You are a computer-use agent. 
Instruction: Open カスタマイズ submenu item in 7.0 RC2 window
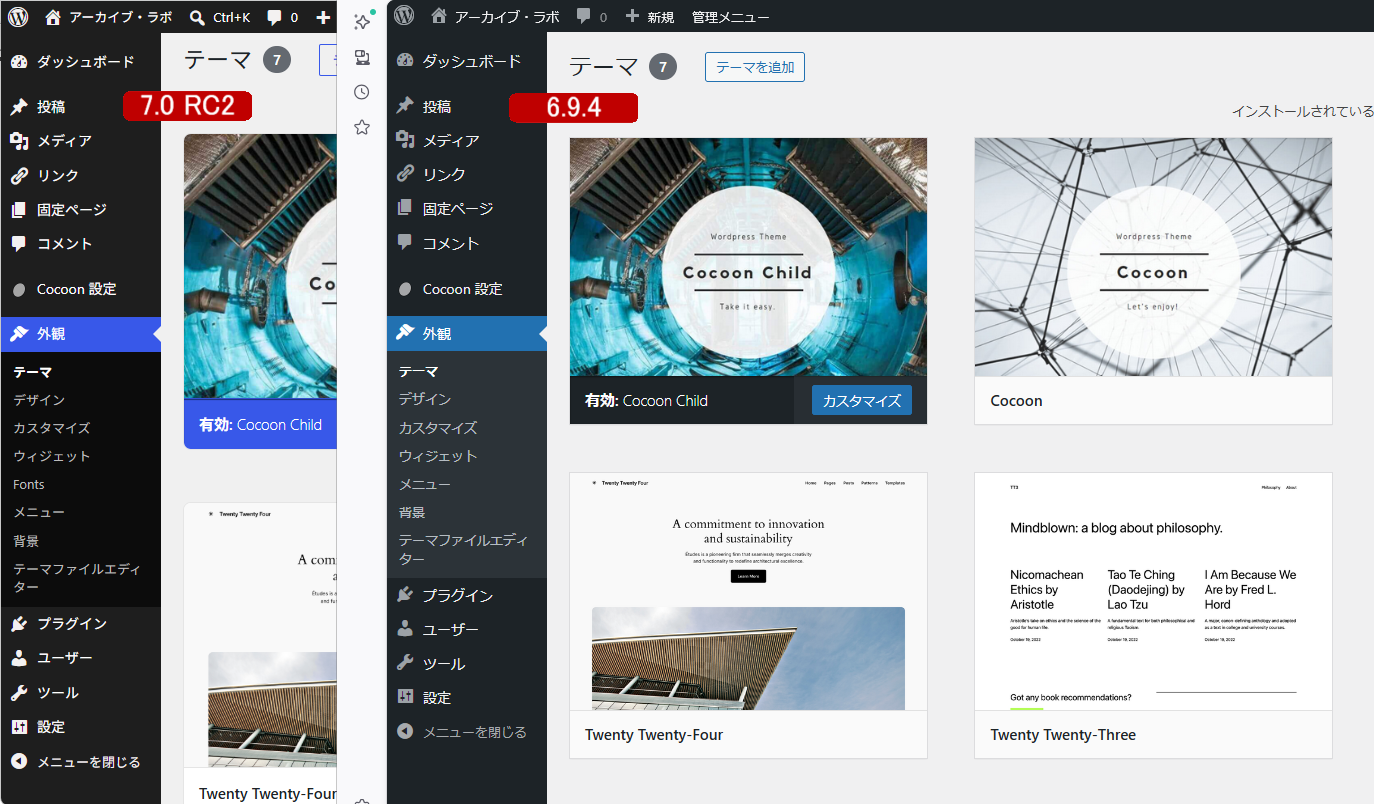tap(52, 428)
